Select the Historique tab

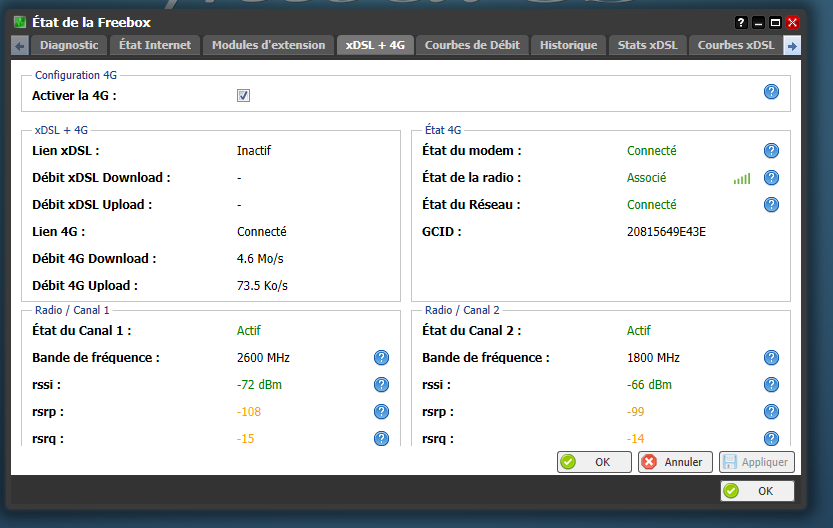click(x=568, y=45)
